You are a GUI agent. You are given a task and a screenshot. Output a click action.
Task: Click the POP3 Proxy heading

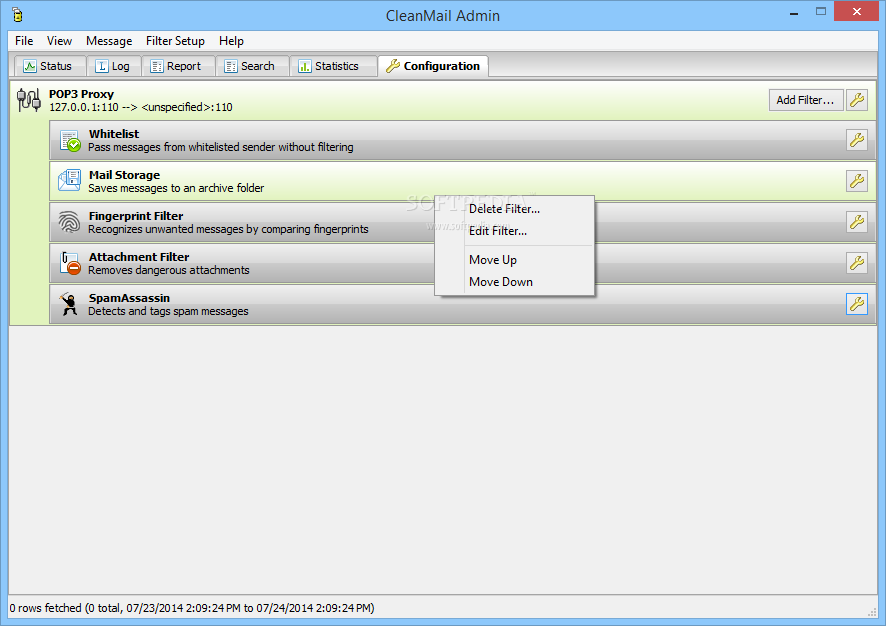tap(81, 94)
